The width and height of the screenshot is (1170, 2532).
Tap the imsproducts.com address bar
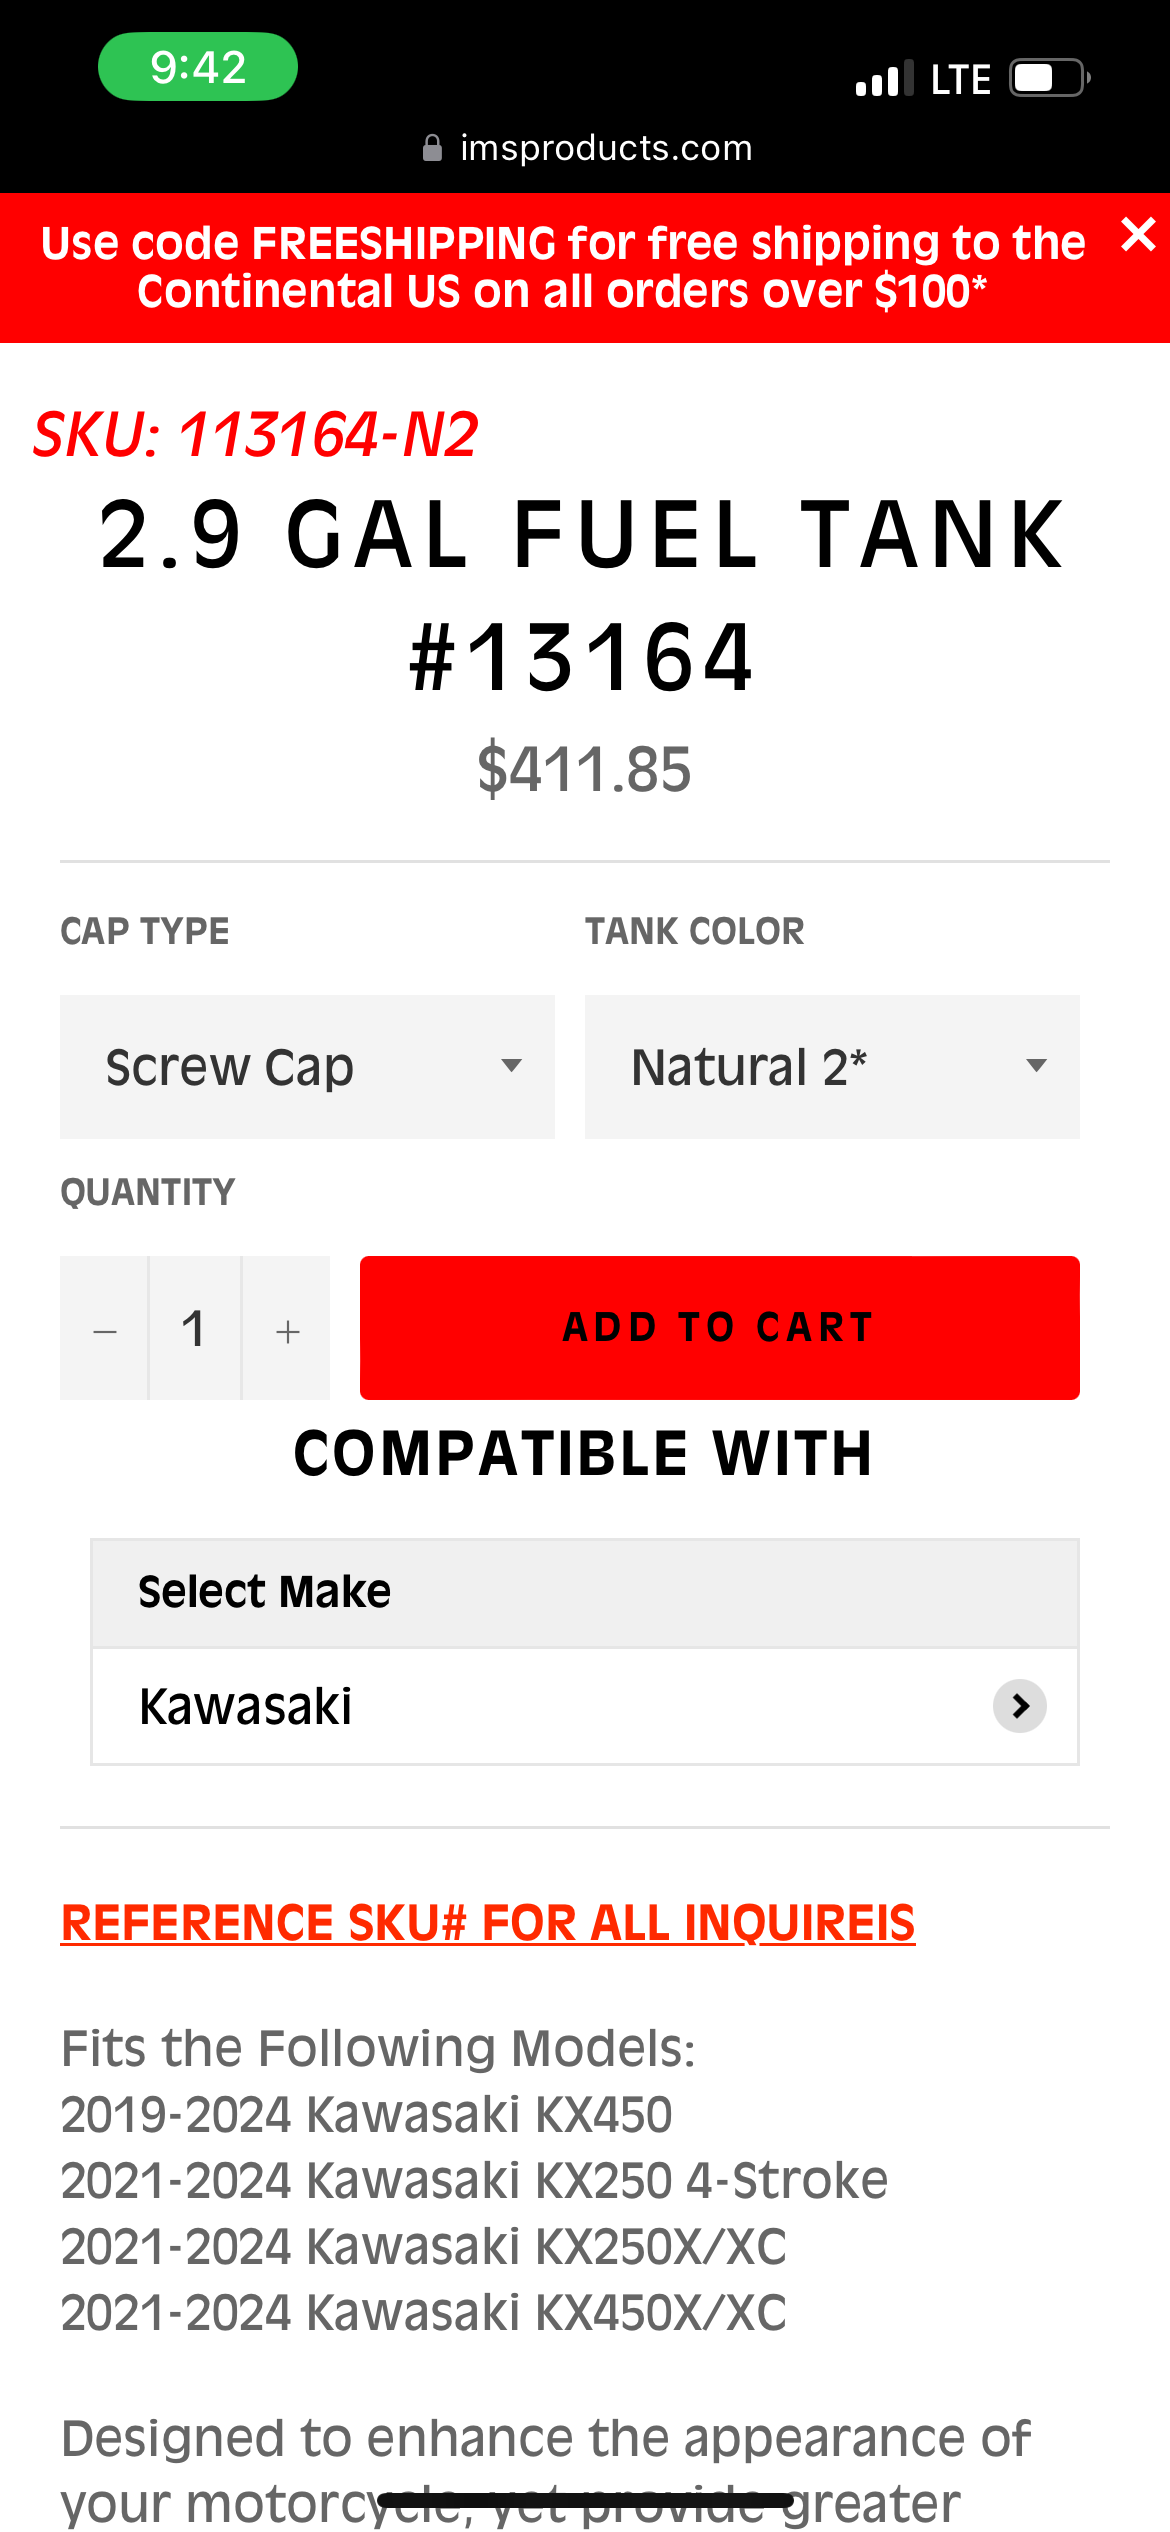click(606, 147)
